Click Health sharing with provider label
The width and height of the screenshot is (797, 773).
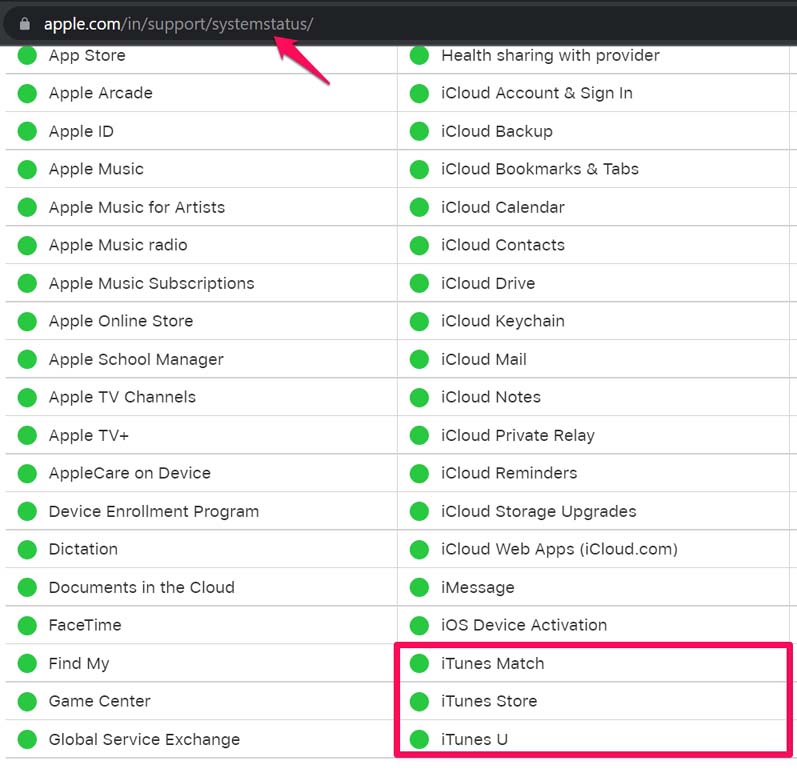coord(550,55)
